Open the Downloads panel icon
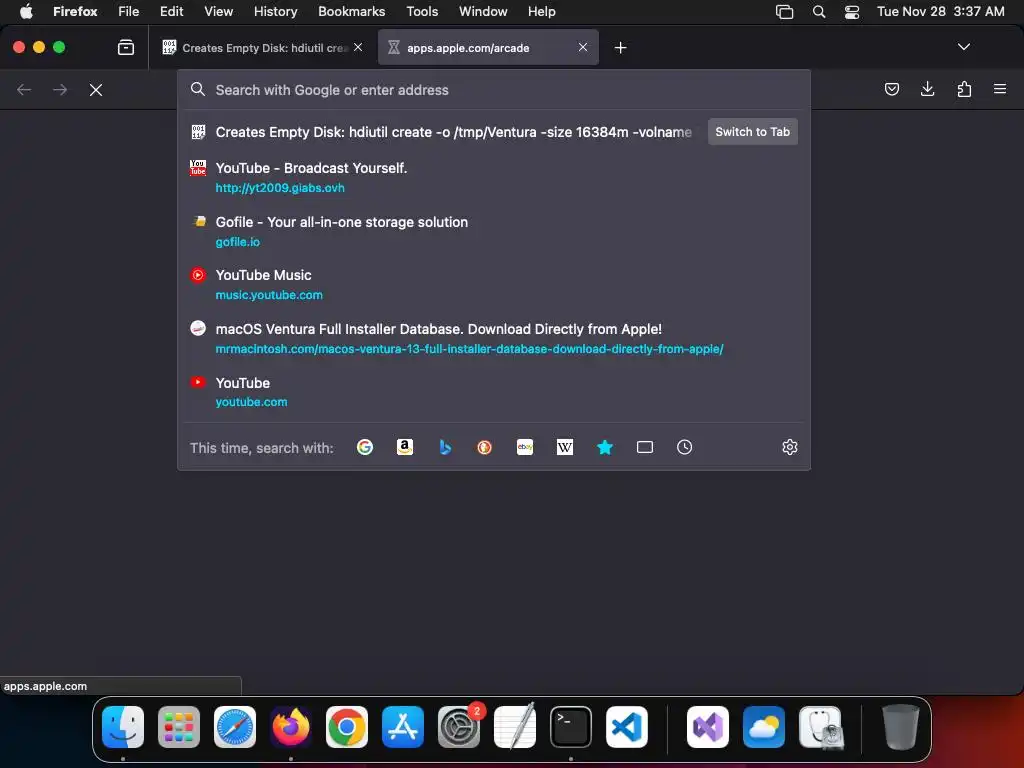The height and width of the screenshot is (768, 1024). click(x=927, y=89)
